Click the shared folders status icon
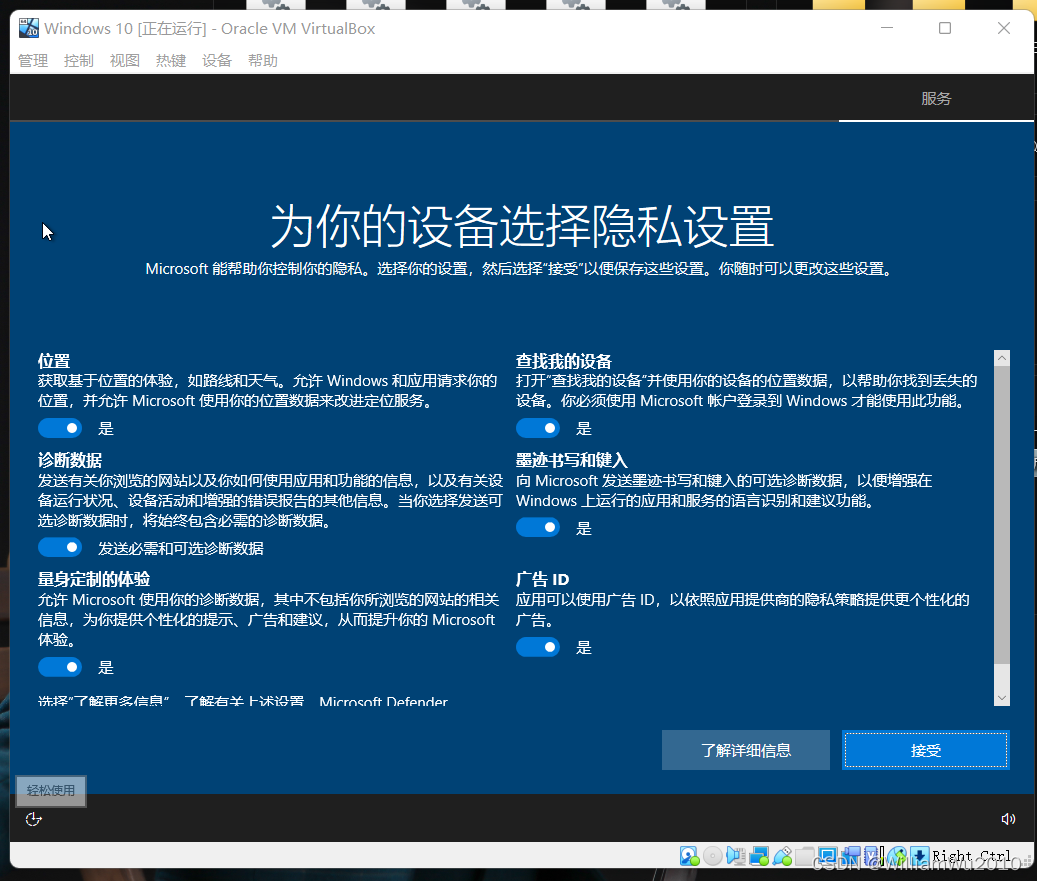The height and width of the screenshot is (881, 1037). [x=805, y=856]
